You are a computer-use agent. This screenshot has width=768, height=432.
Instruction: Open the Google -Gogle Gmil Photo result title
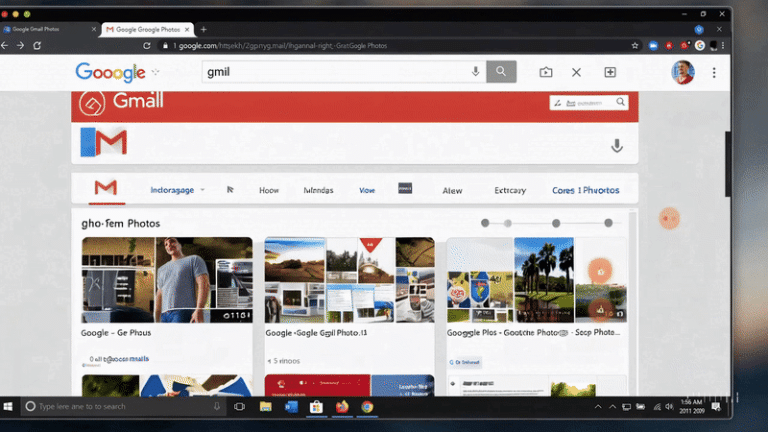click(316, 333)
